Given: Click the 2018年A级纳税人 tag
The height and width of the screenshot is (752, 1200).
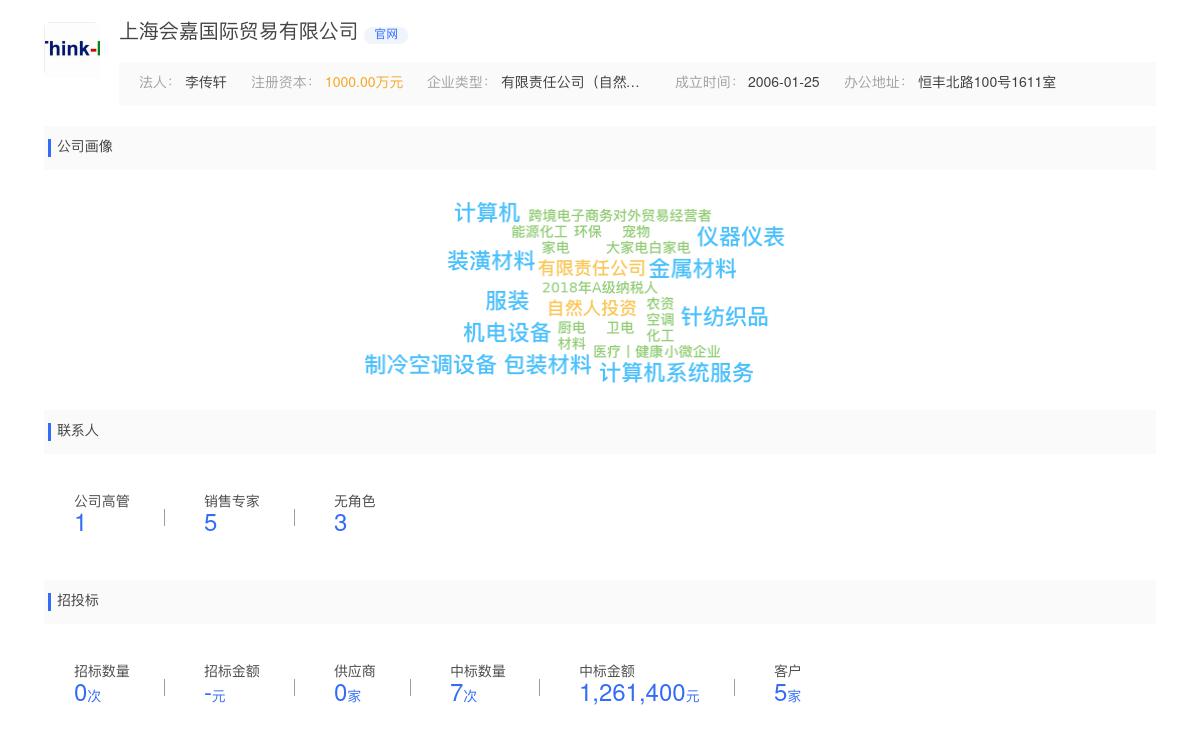Looking at the screenshot, I should [x=600, y=288].
